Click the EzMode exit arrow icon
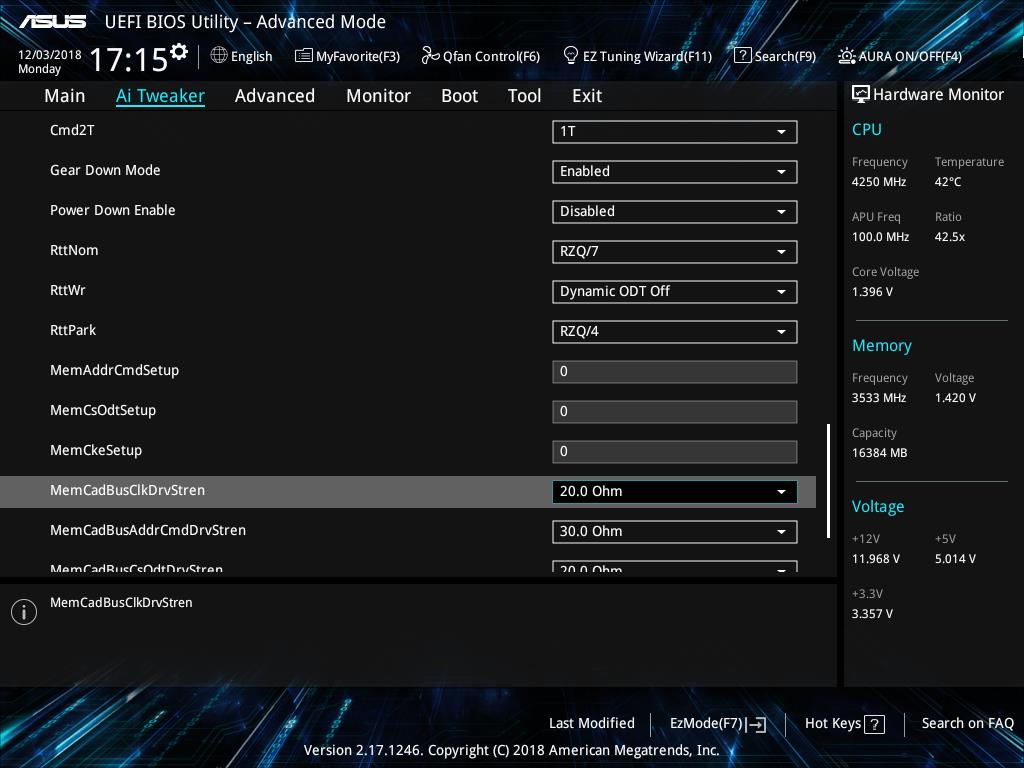 coord(756,724)
